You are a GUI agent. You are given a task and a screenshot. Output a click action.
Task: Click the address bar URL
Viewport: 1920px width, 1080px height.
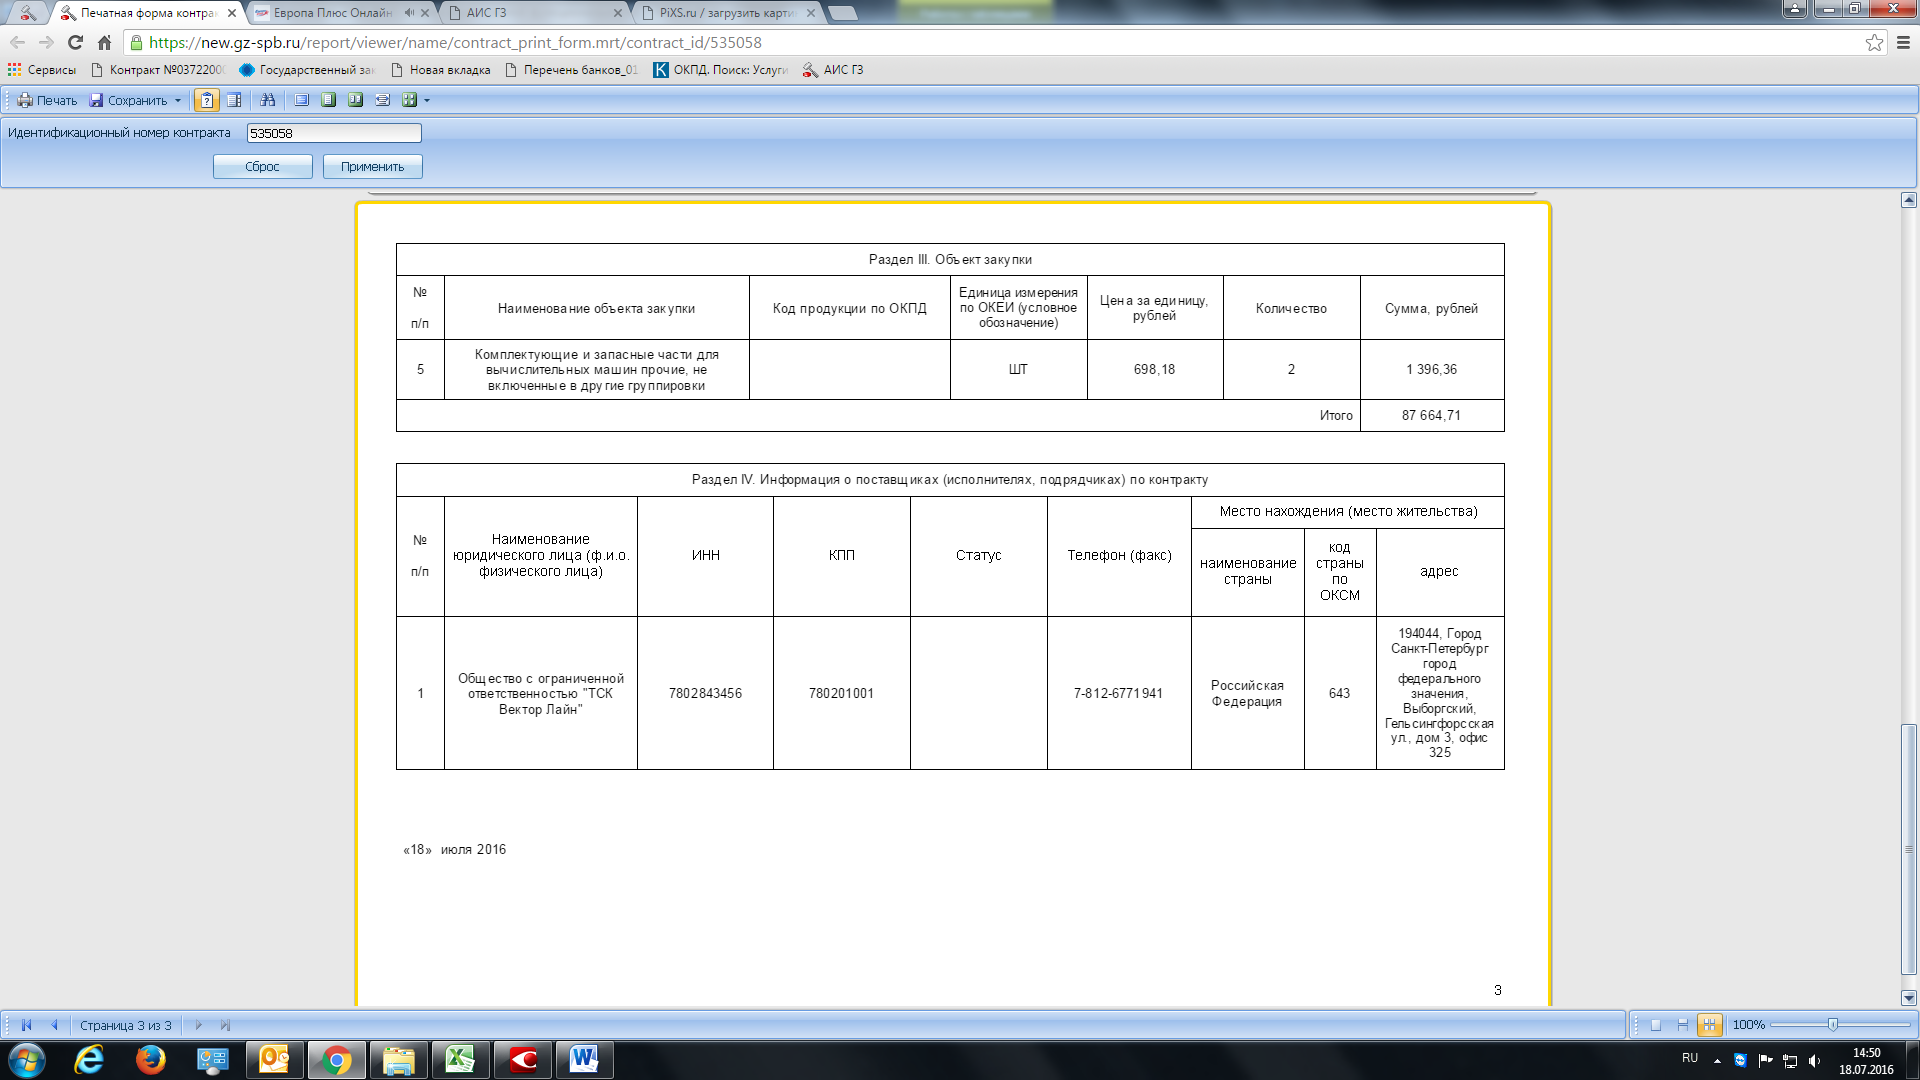[x=455, y=42]
